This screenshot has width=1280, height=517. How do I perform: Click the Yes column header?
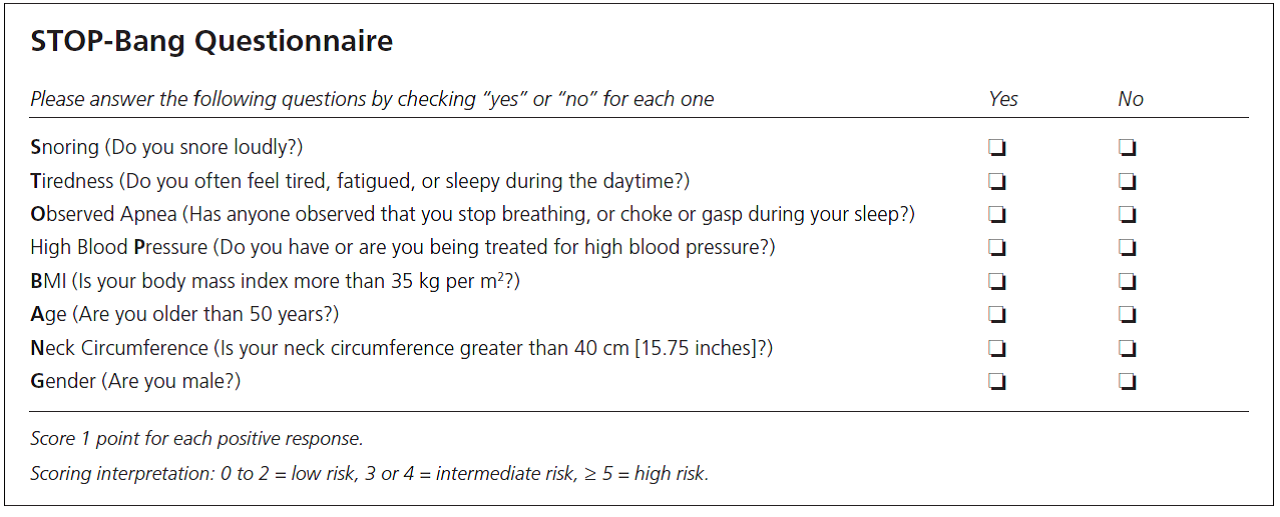[1003, 99]
